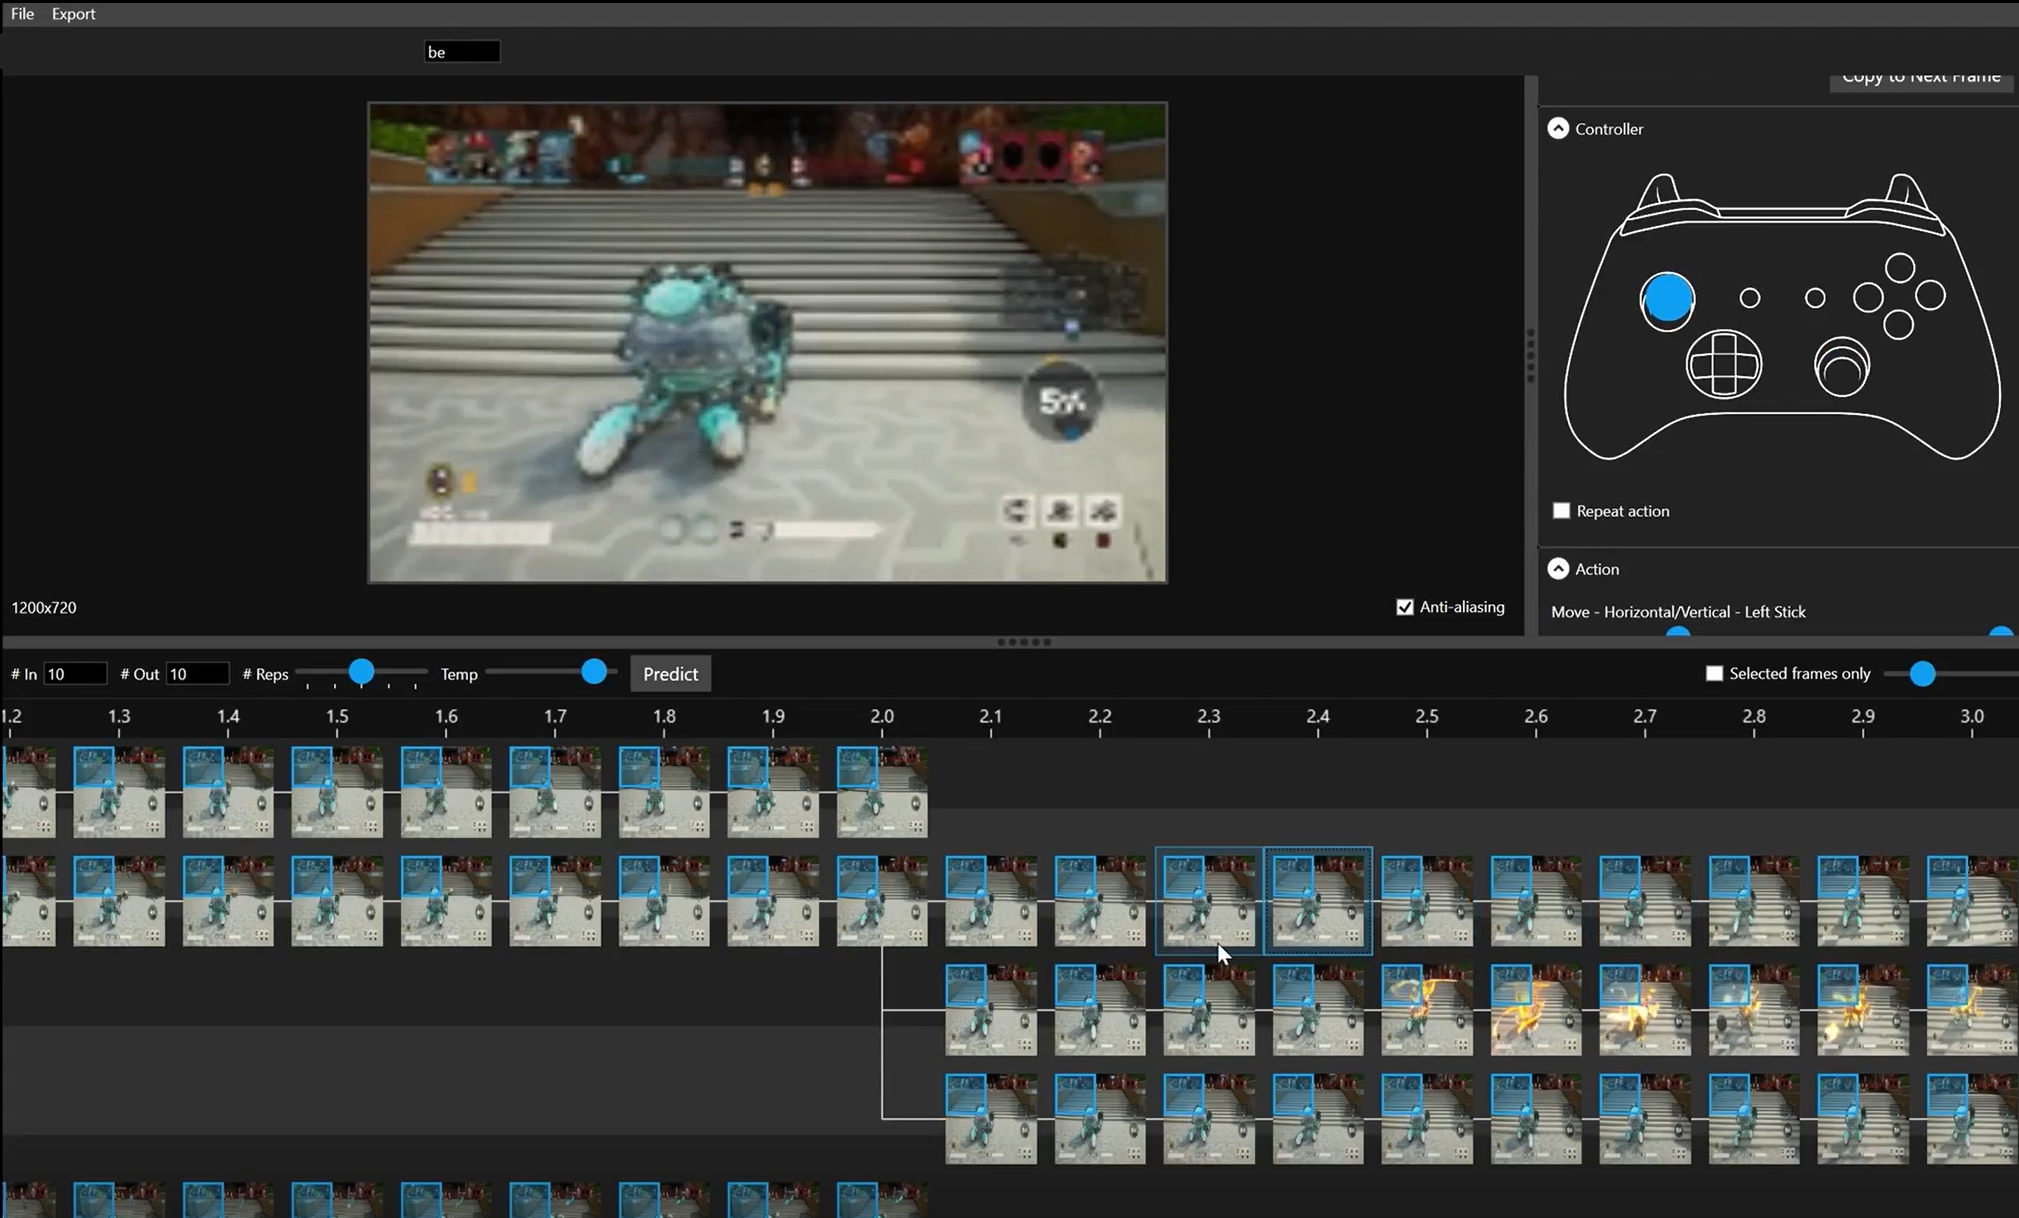Click the 2.0 mark on the timeline ruler
This screenshot has height=1218, width=2019.
click(882, 717)
